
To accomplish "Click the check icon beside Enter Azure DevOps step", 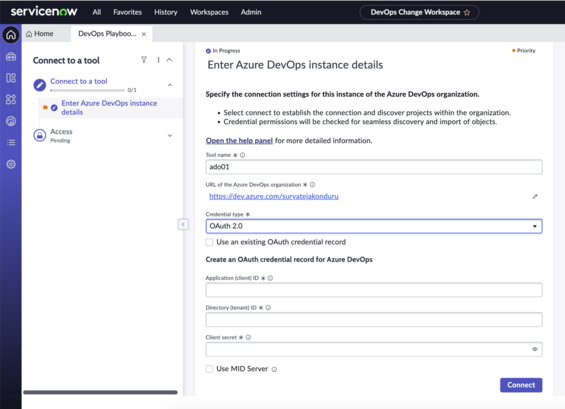I will (x=54, y=107).
